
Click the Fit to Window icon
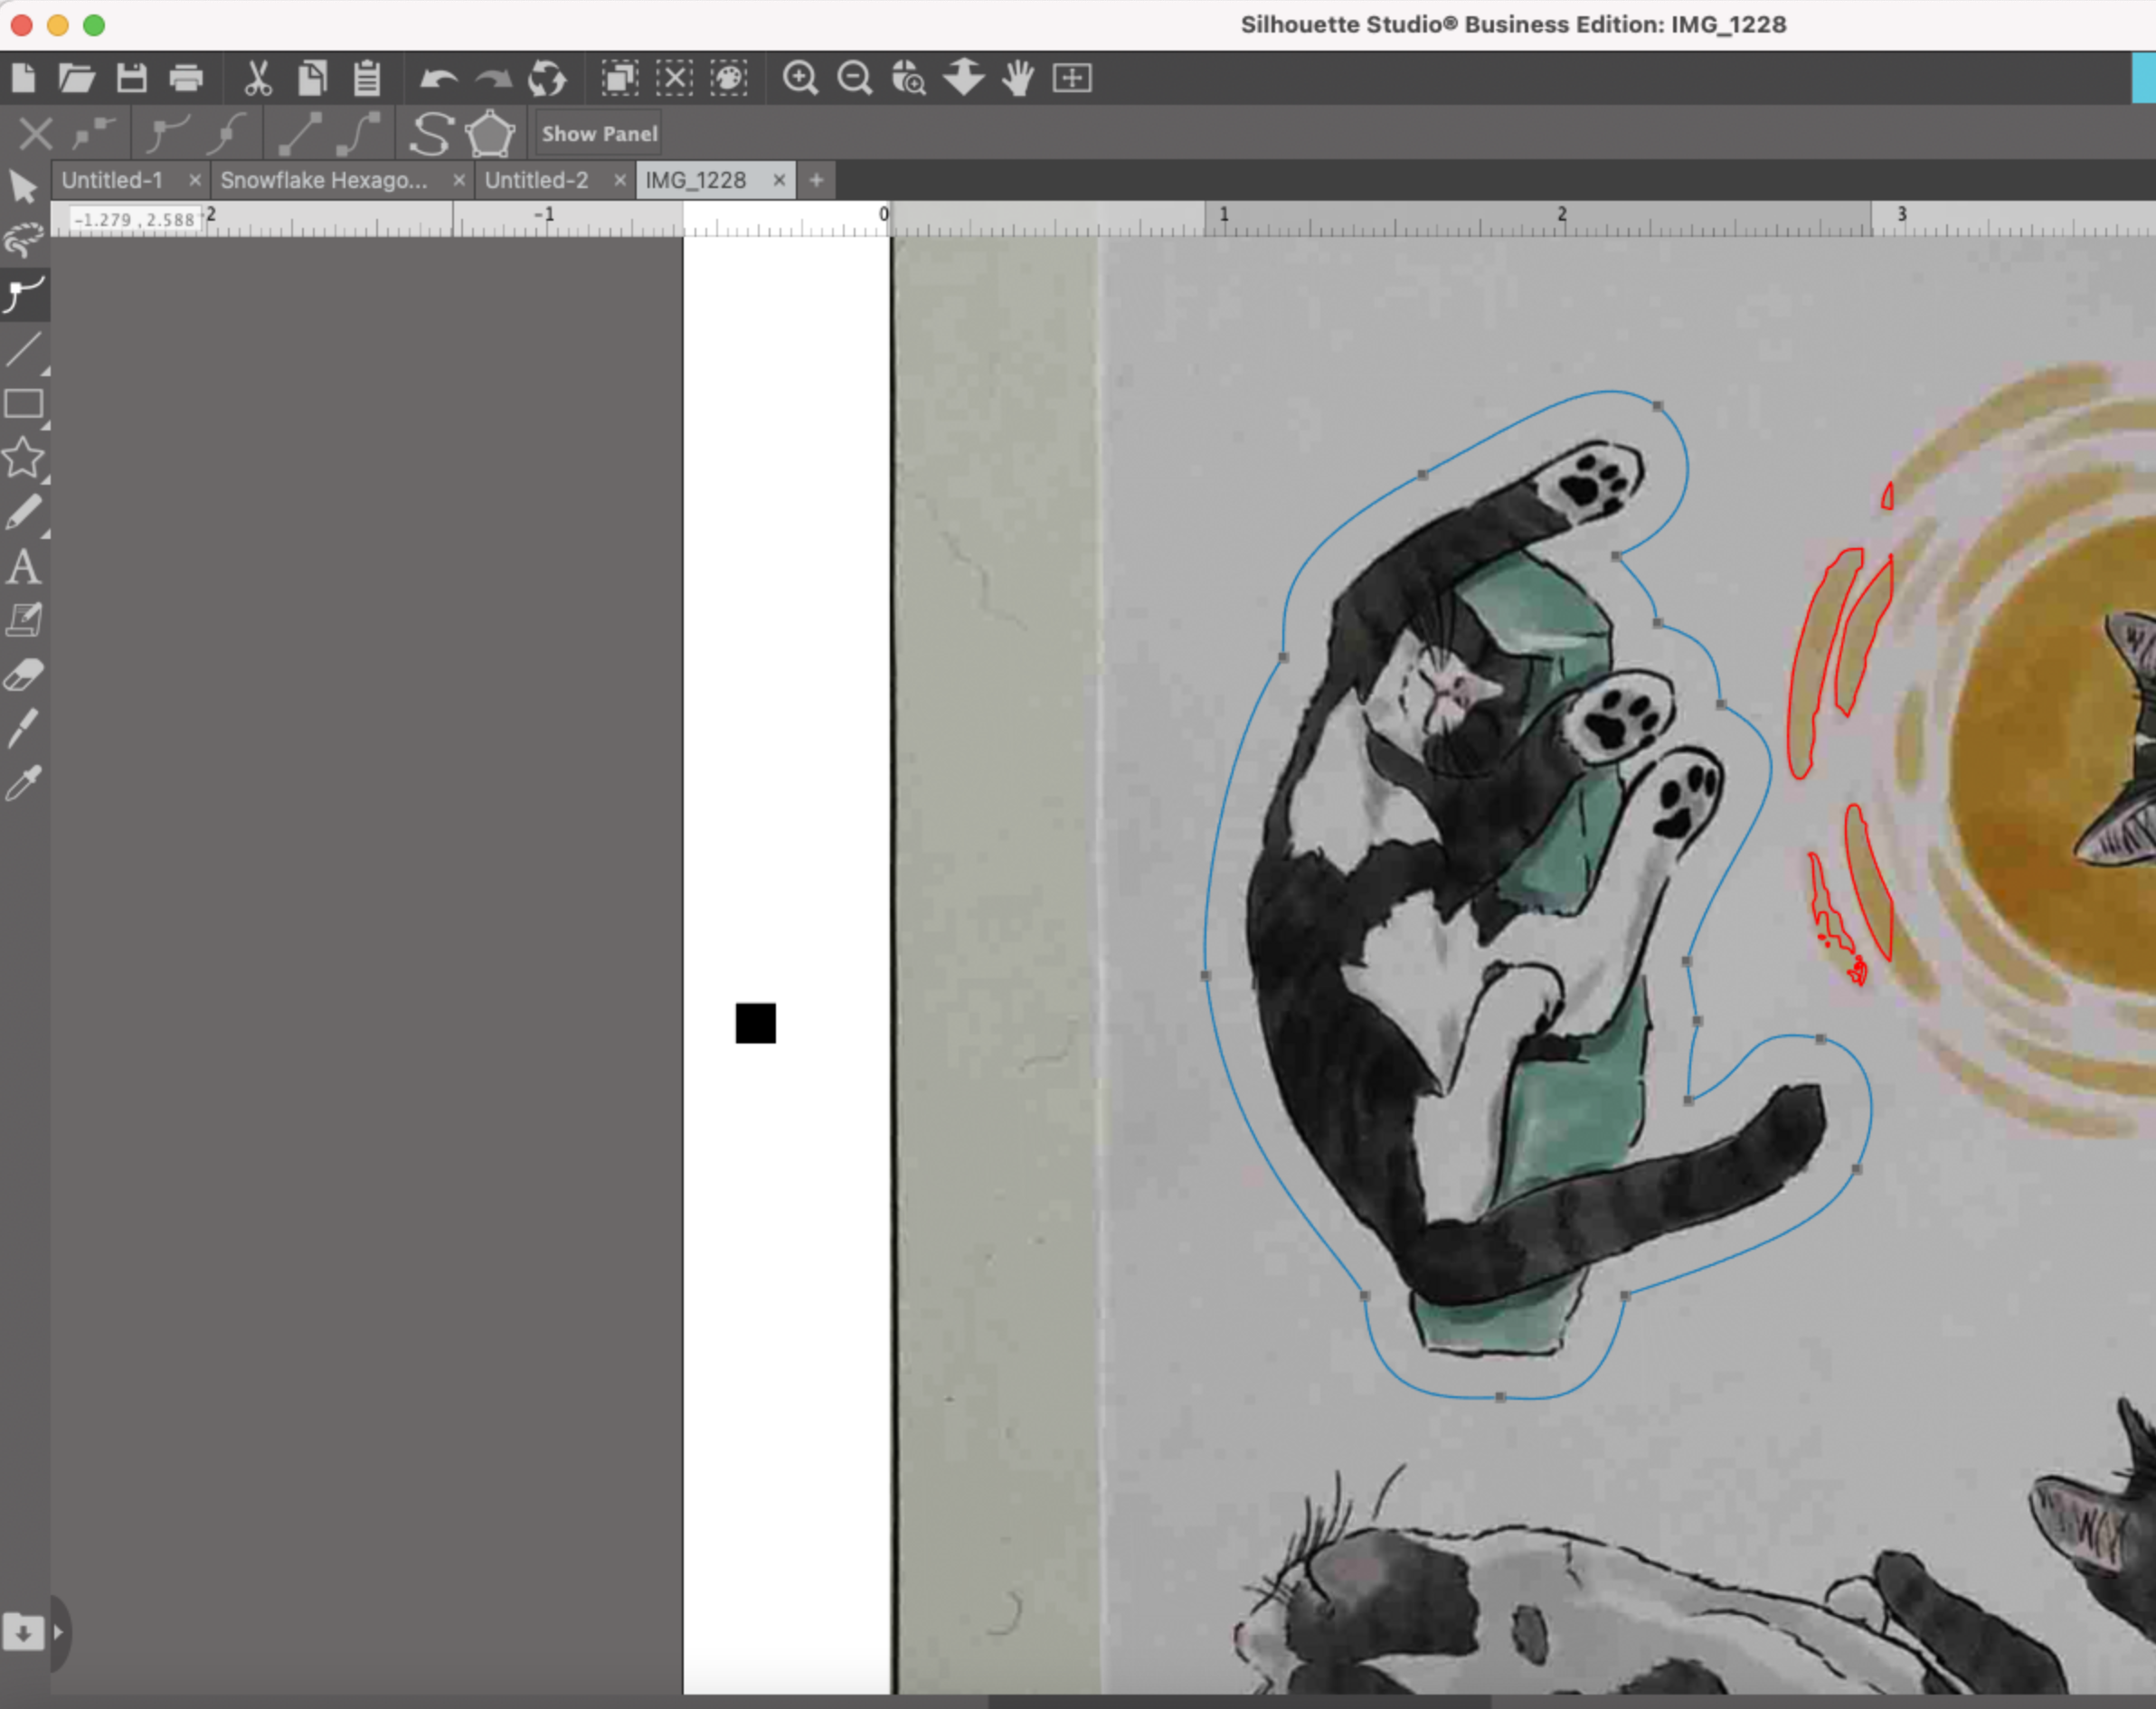(x=1072, y=77)
